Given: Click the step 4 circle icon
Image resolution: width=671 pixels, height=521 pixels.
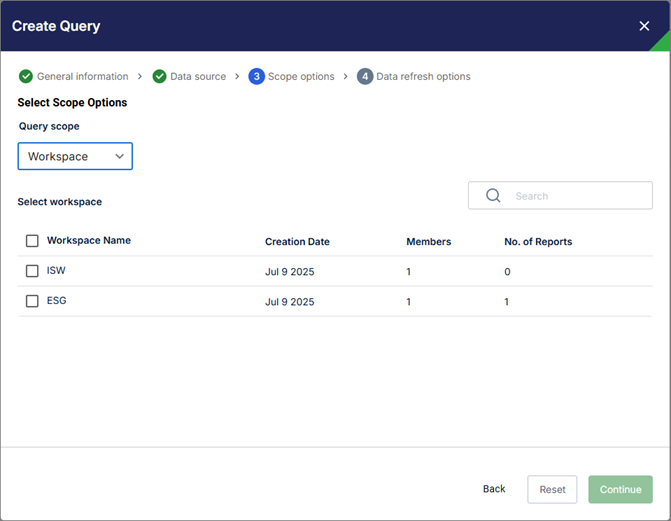Looking at the screenshot, I should tap(365, 76).
